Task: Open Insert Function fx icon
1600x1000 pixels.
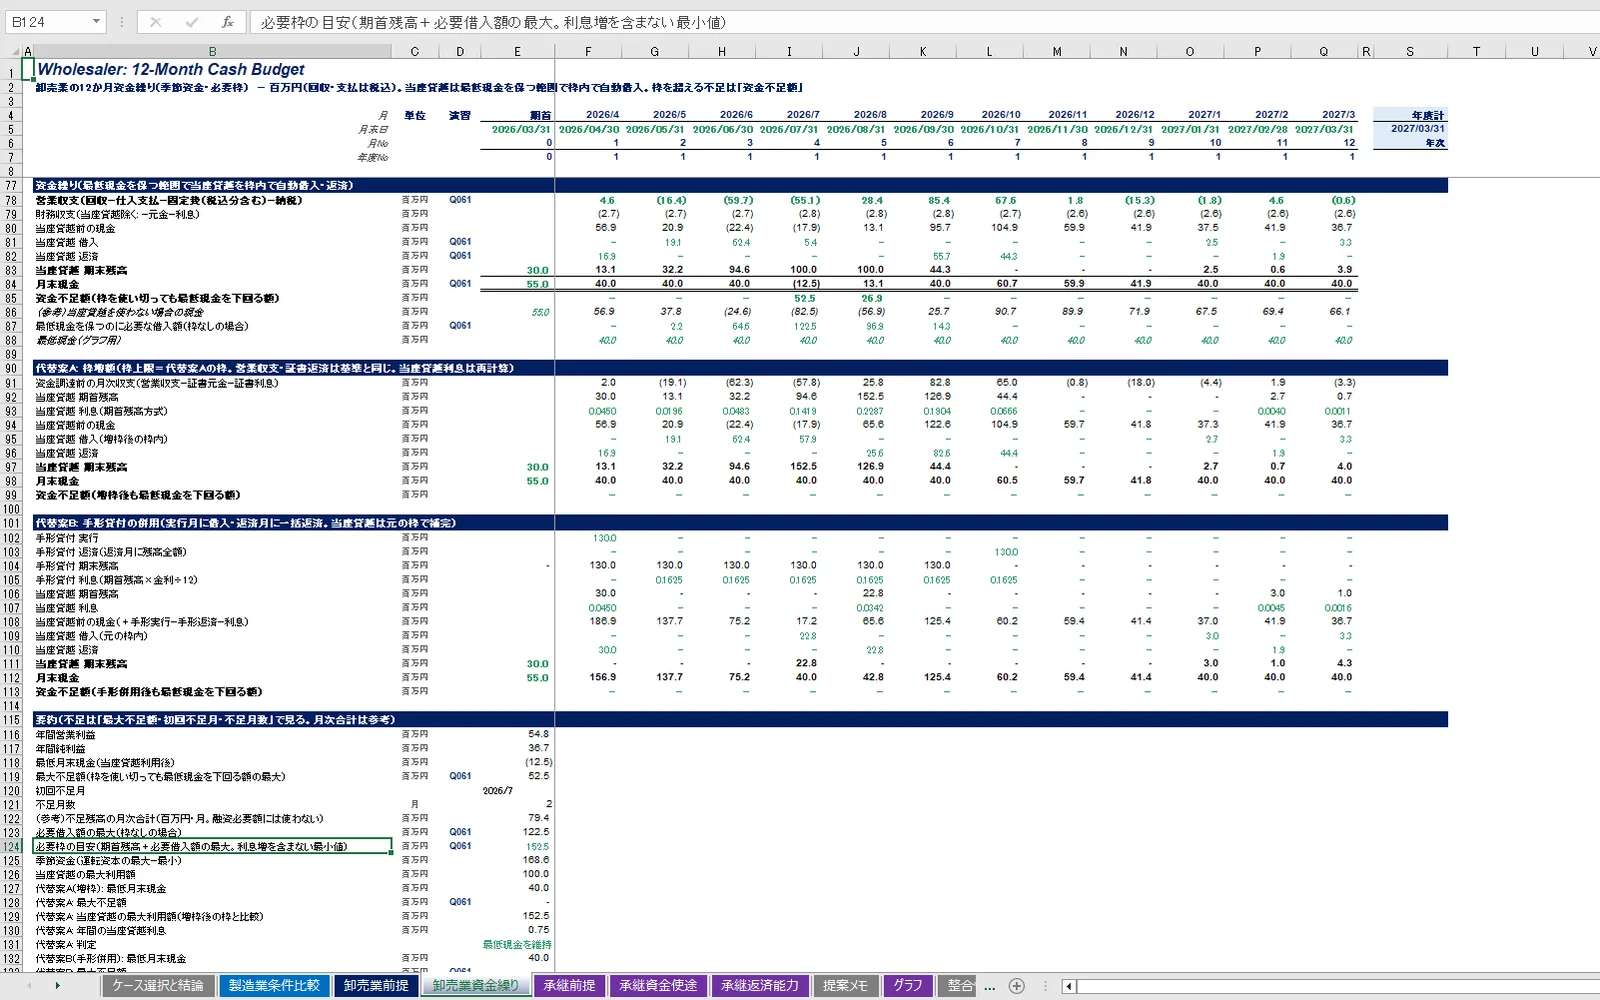Action: coord(228,22)
